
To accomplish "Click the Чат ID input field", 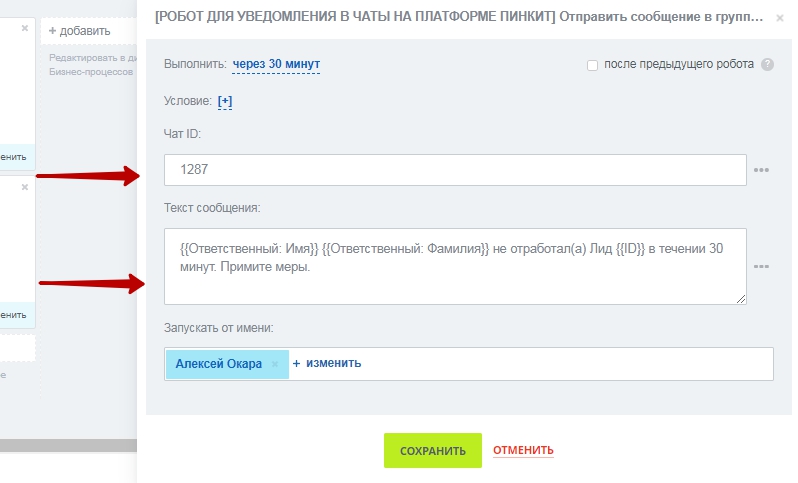I will 455,170.
